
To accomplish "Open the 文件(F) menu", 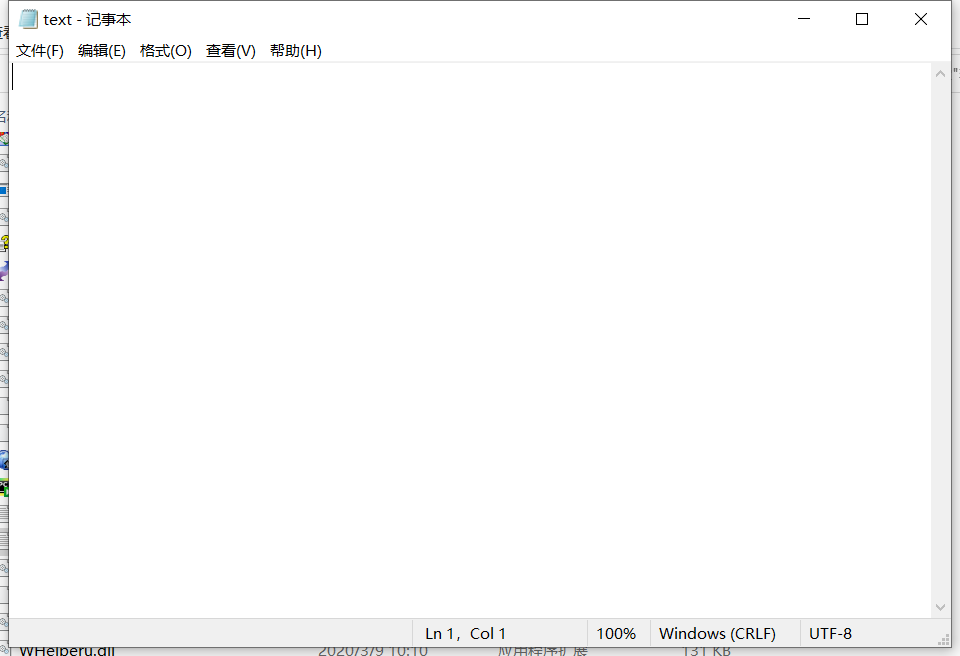I will click(x=40, y=51).
